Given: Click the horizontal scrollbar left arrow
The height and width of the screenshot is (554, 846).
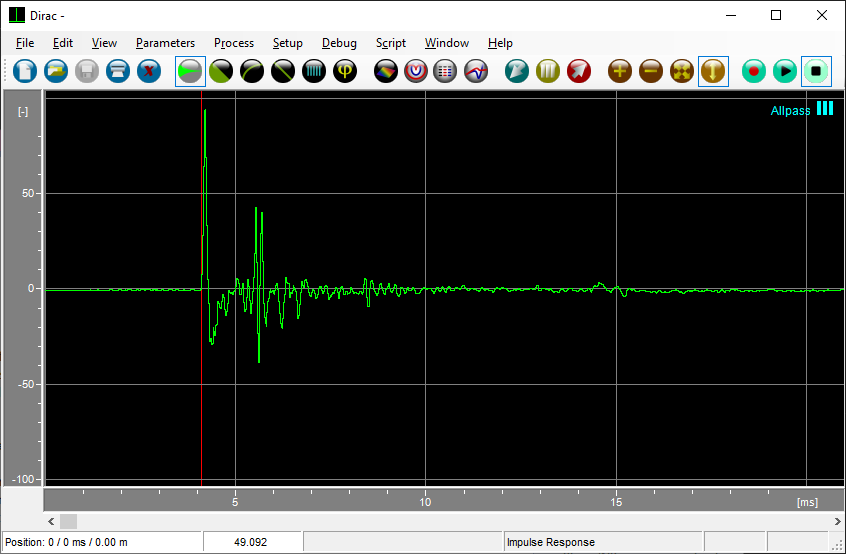Looking at the screenshot, I should pos(51,521).
